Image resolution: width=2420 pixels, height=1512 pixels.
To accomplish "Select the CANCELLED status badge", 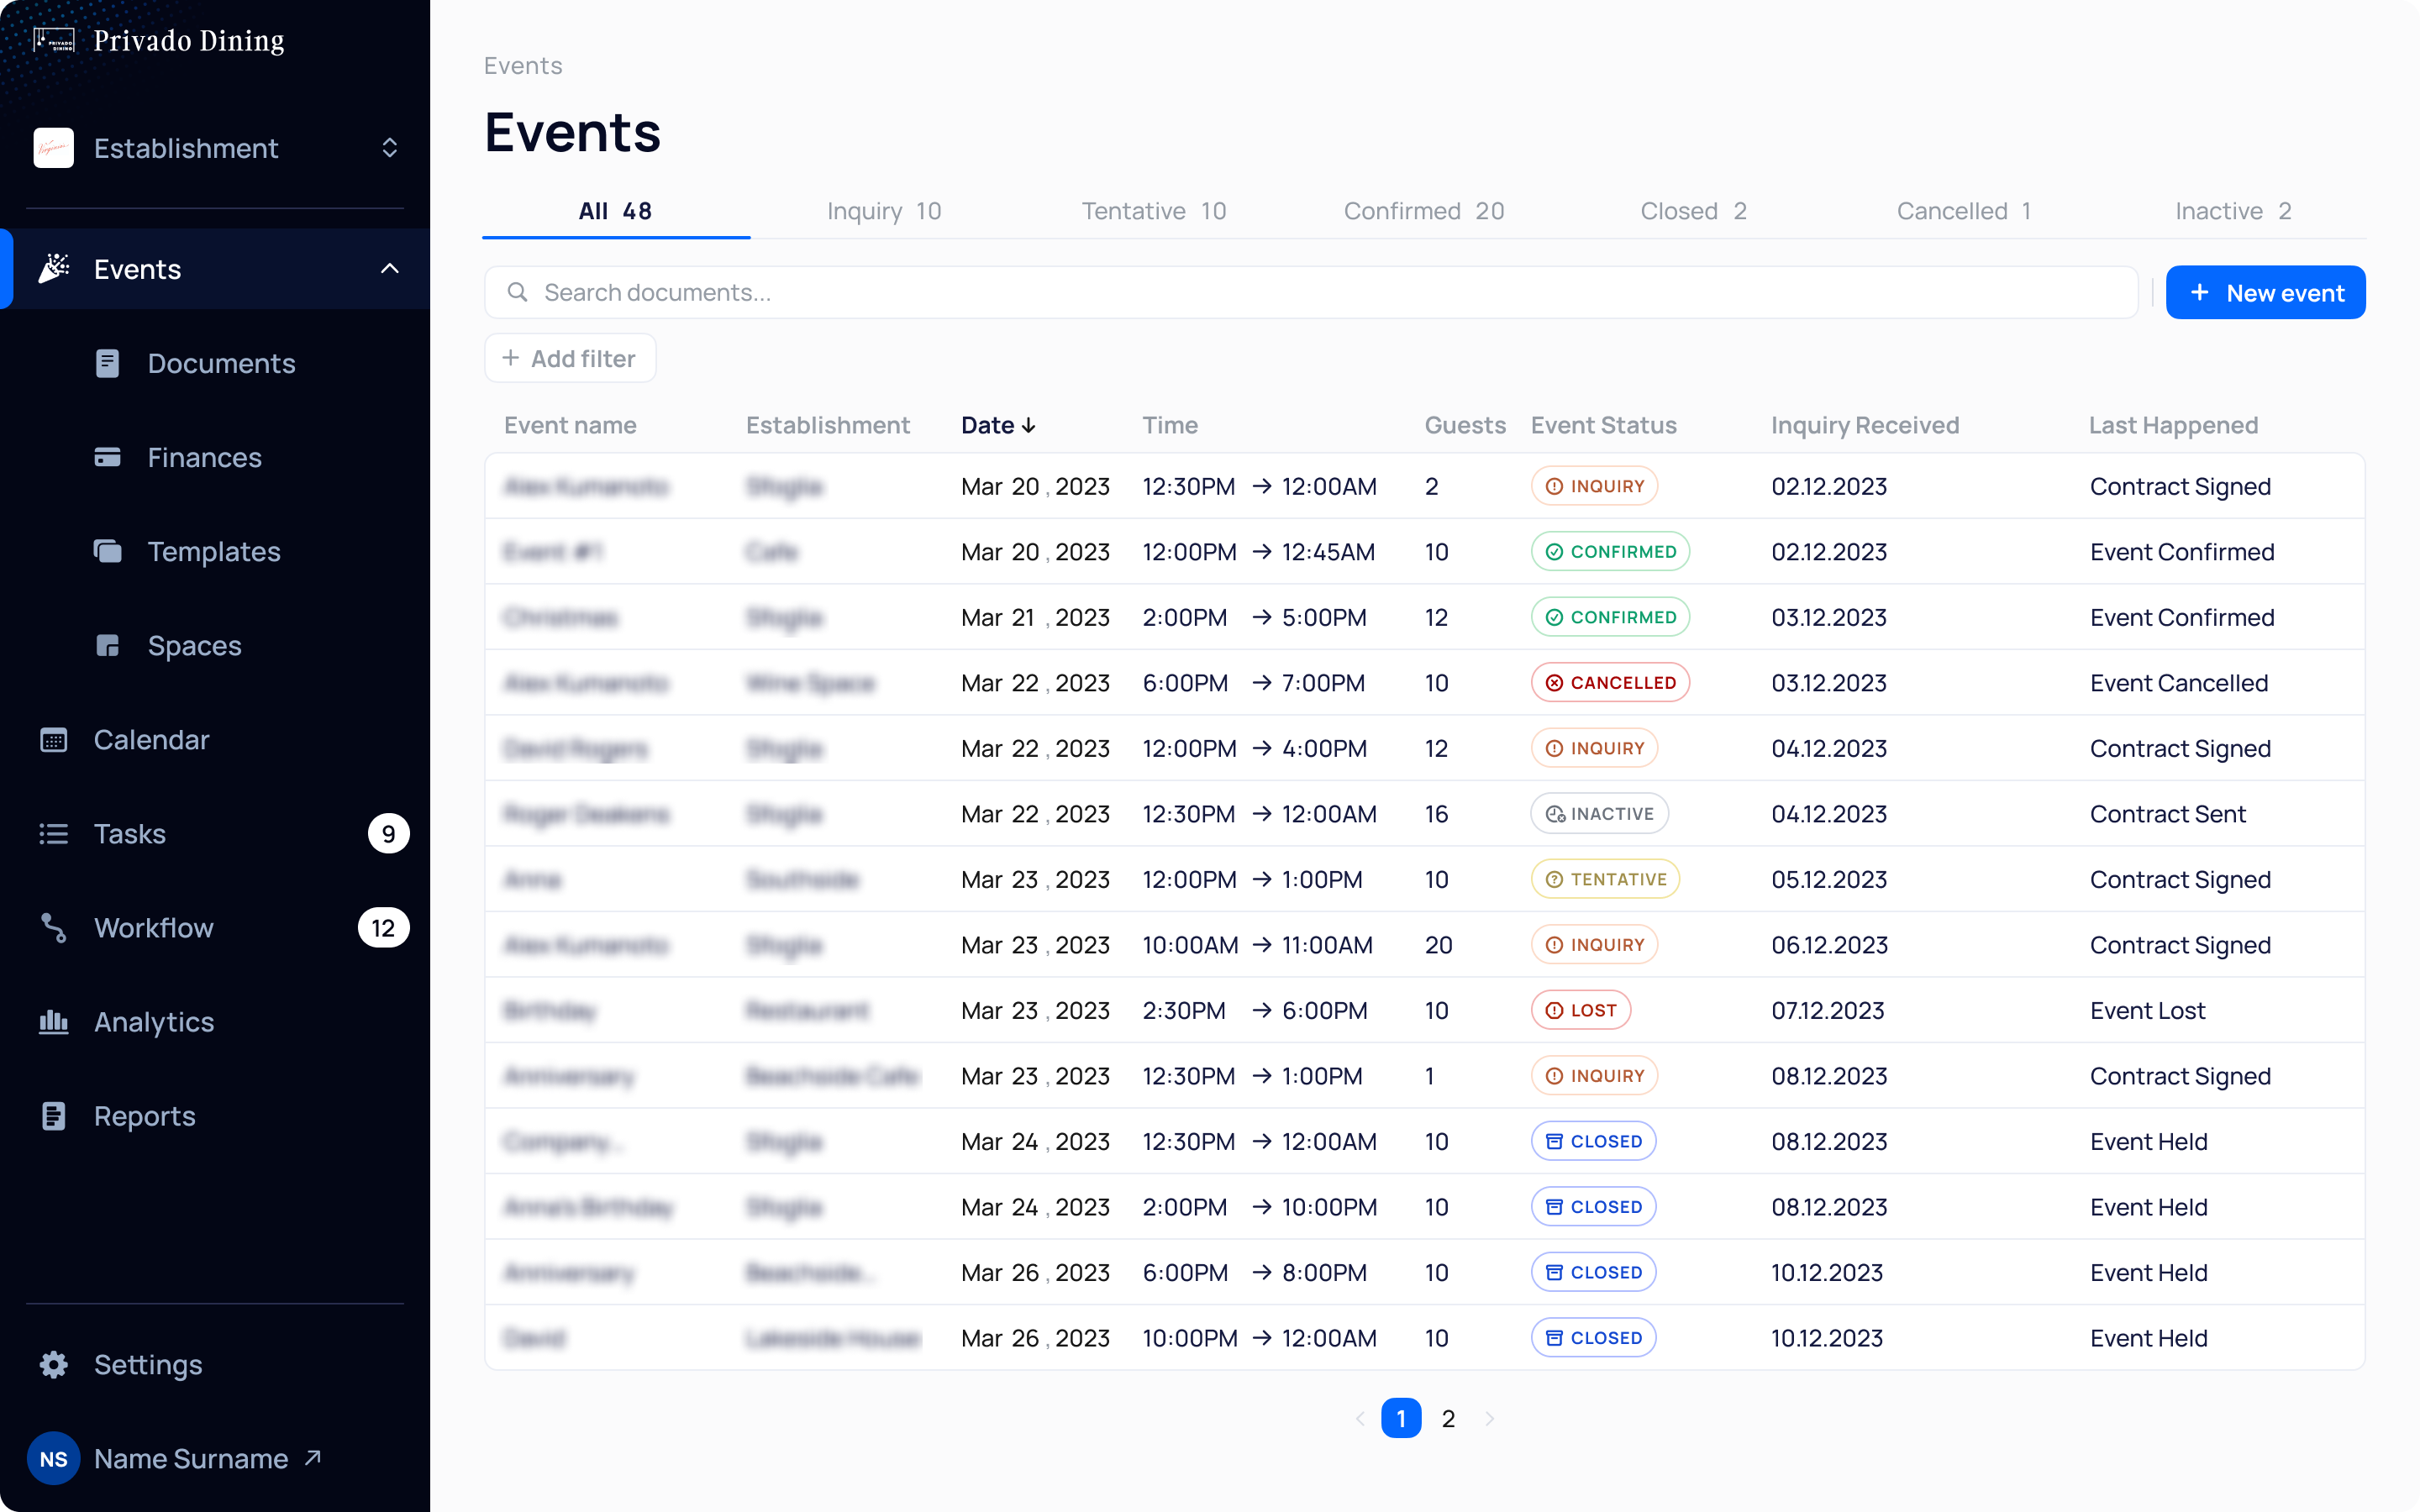I will click(1610, 682).
